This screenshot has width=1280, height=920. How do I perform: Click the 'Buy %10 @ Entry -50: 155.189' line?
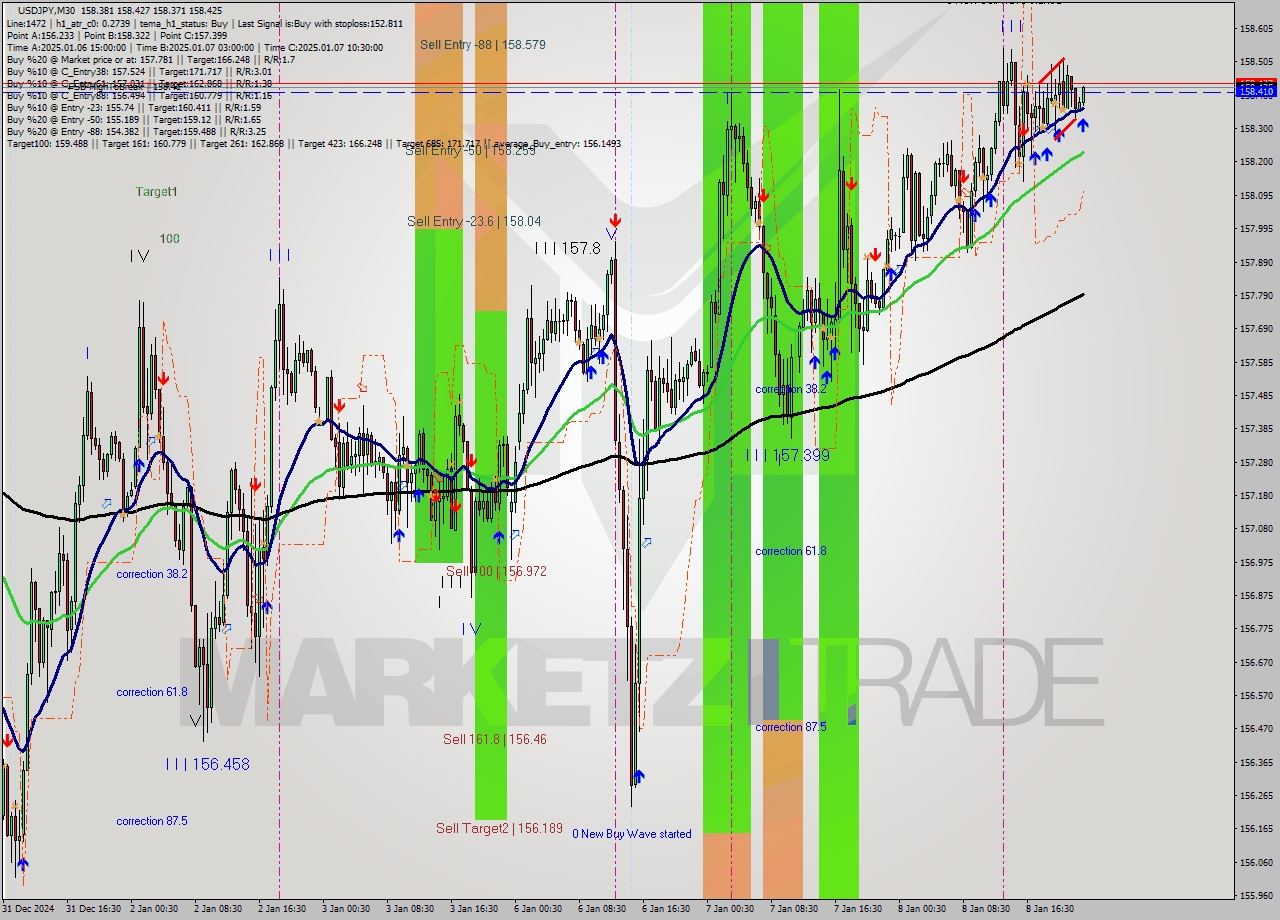coord(135,119)
